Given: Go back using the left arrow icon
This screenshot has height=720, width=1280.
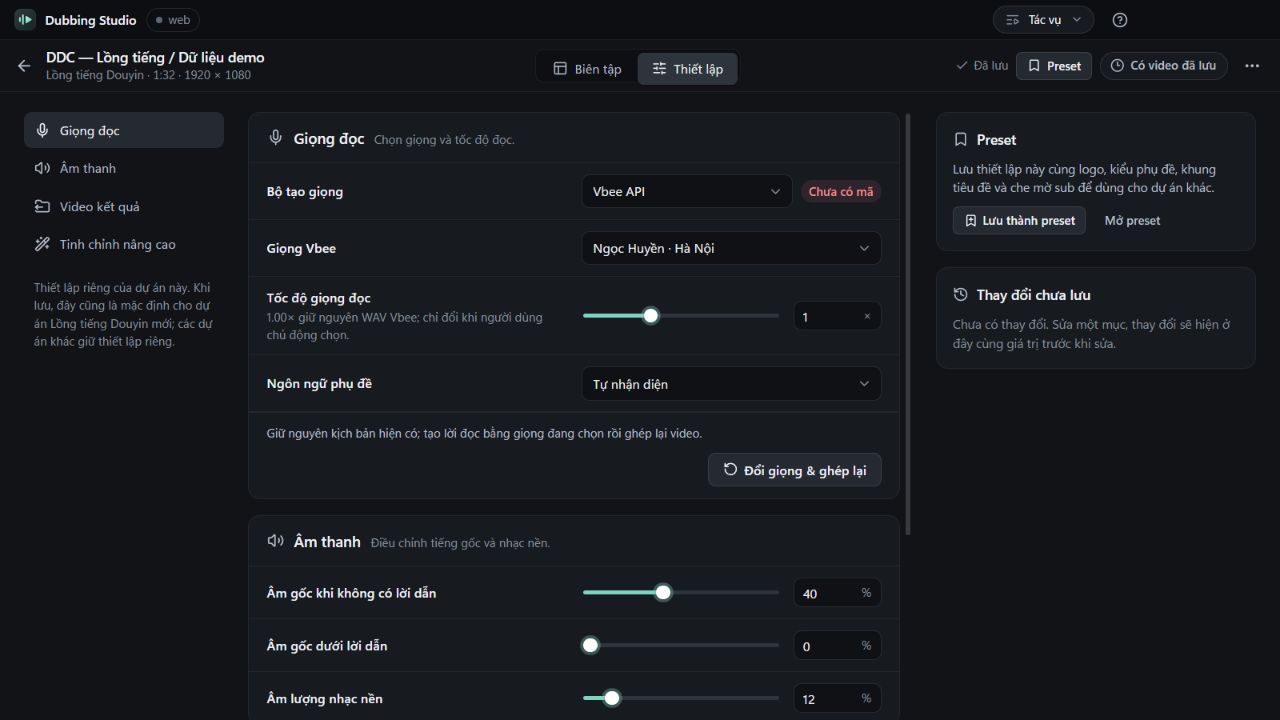Looking at the screenshot, I should point(24,66).
